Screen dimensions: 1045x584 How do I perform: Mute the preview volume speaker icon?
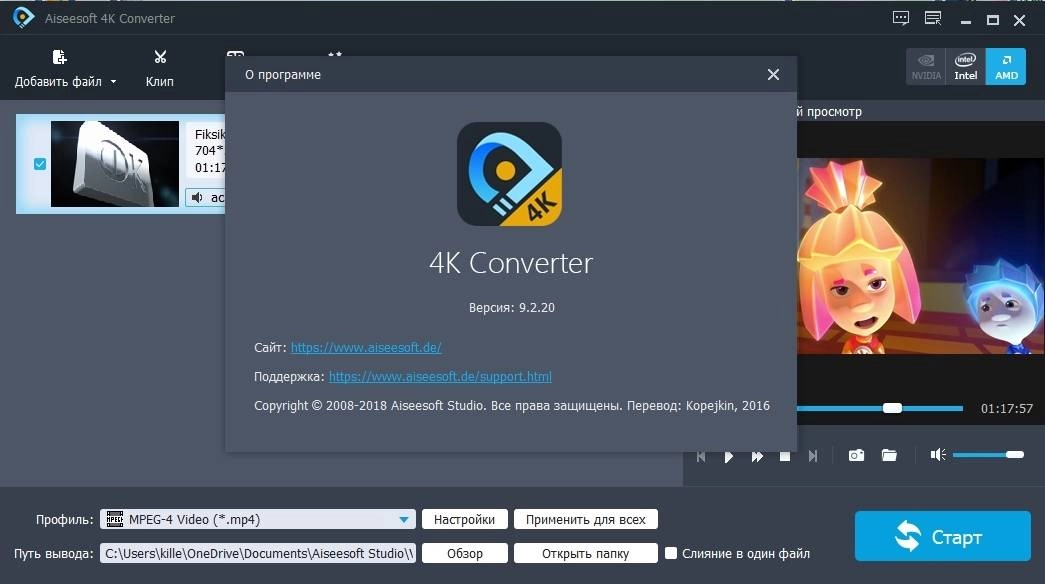click(x=938, y=455)
